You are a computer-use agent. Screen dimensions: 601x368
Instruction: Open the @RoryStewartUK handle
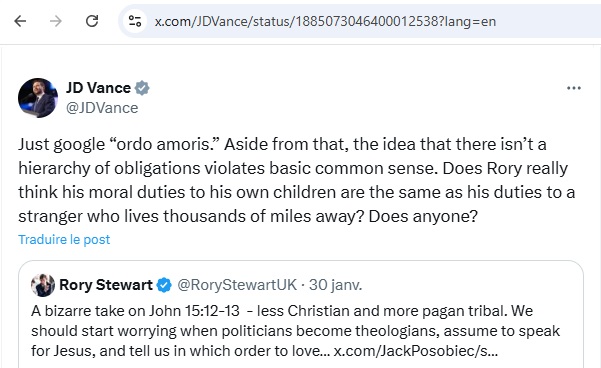[237, 285]
